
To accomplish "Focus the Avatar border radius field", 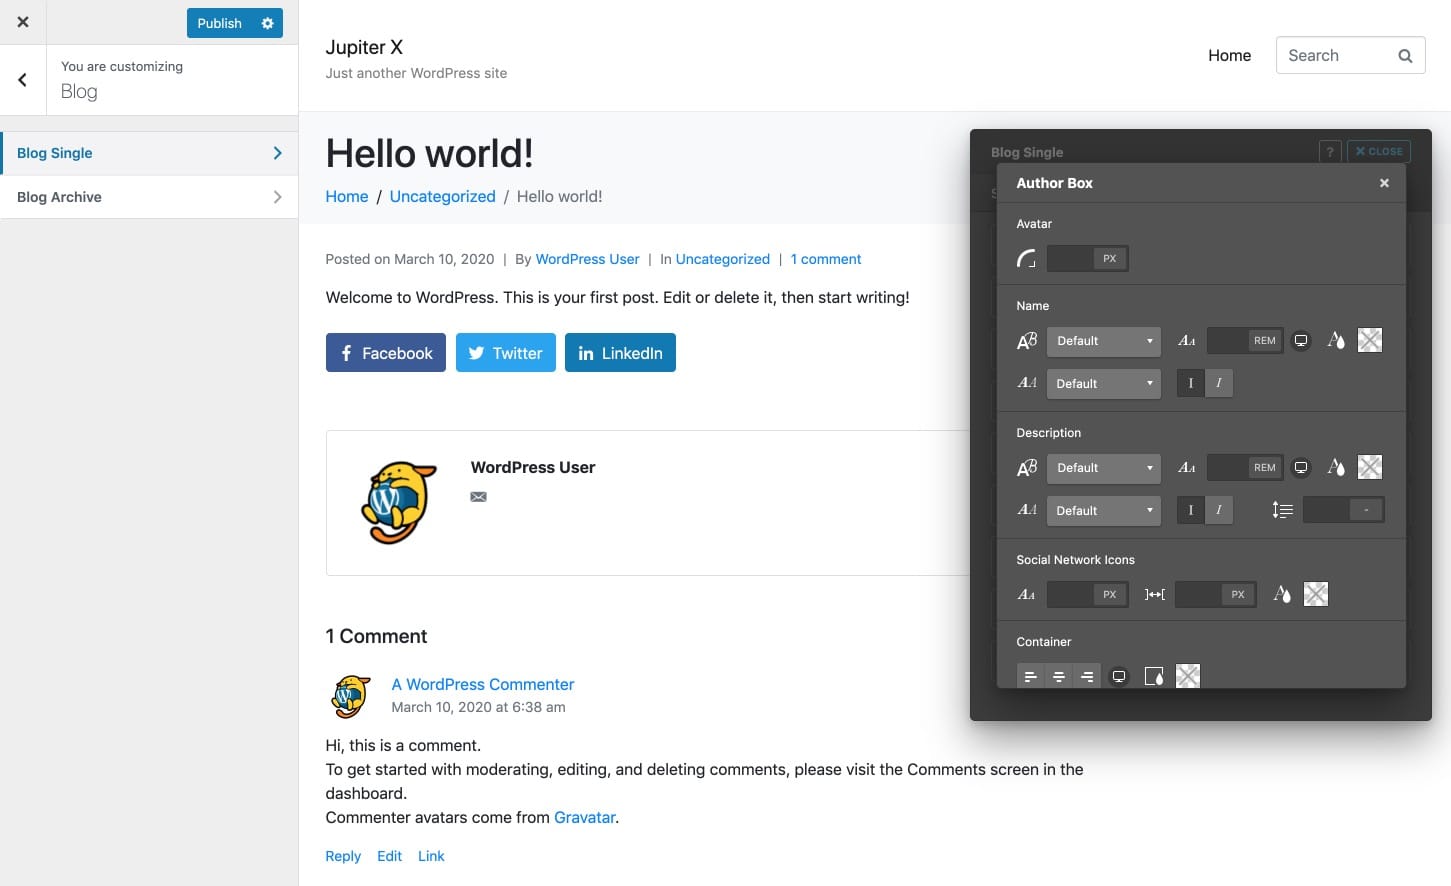I will click(x=1070, y=259).
